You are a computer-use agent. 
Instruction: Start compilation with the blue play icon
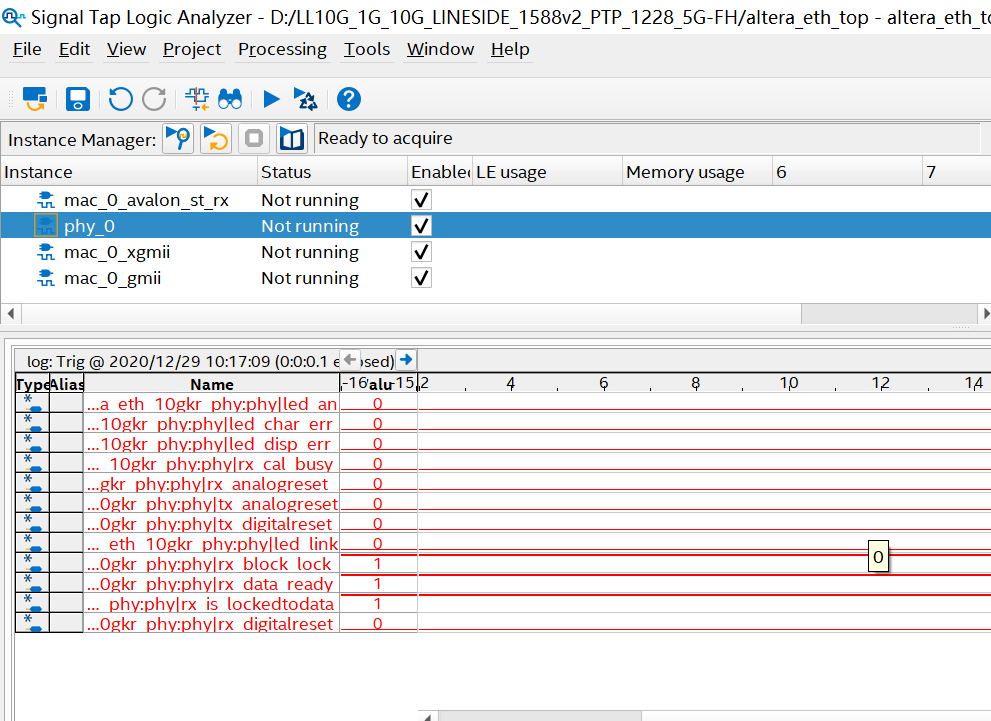tap(271, 99)
